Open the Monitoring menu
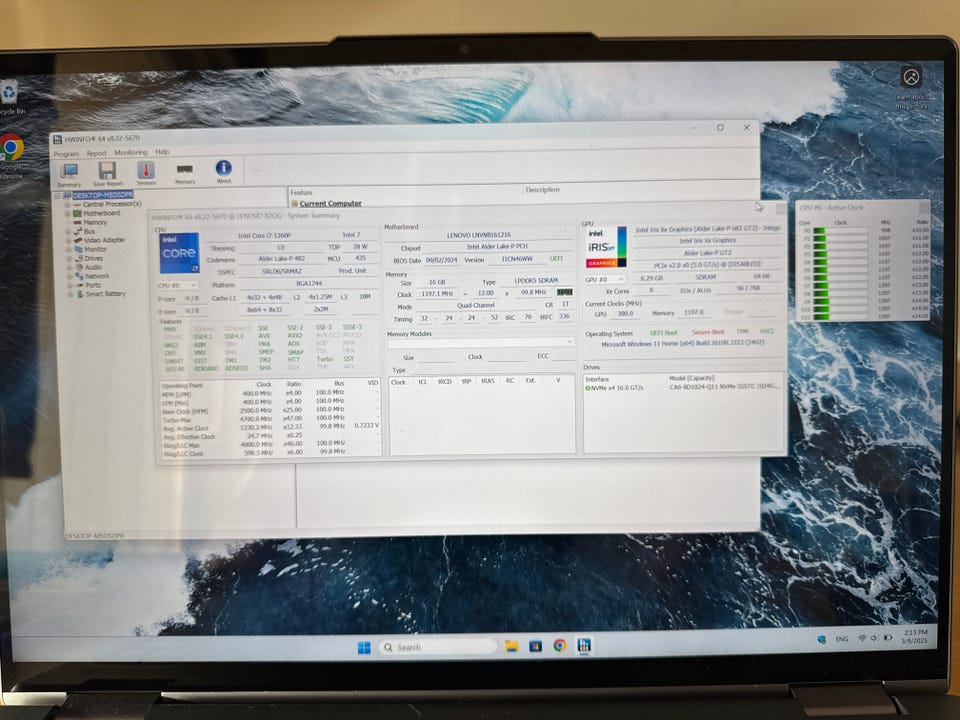Image resolution: width=960 pixels, height=720 pixels. tap(130, 152)
